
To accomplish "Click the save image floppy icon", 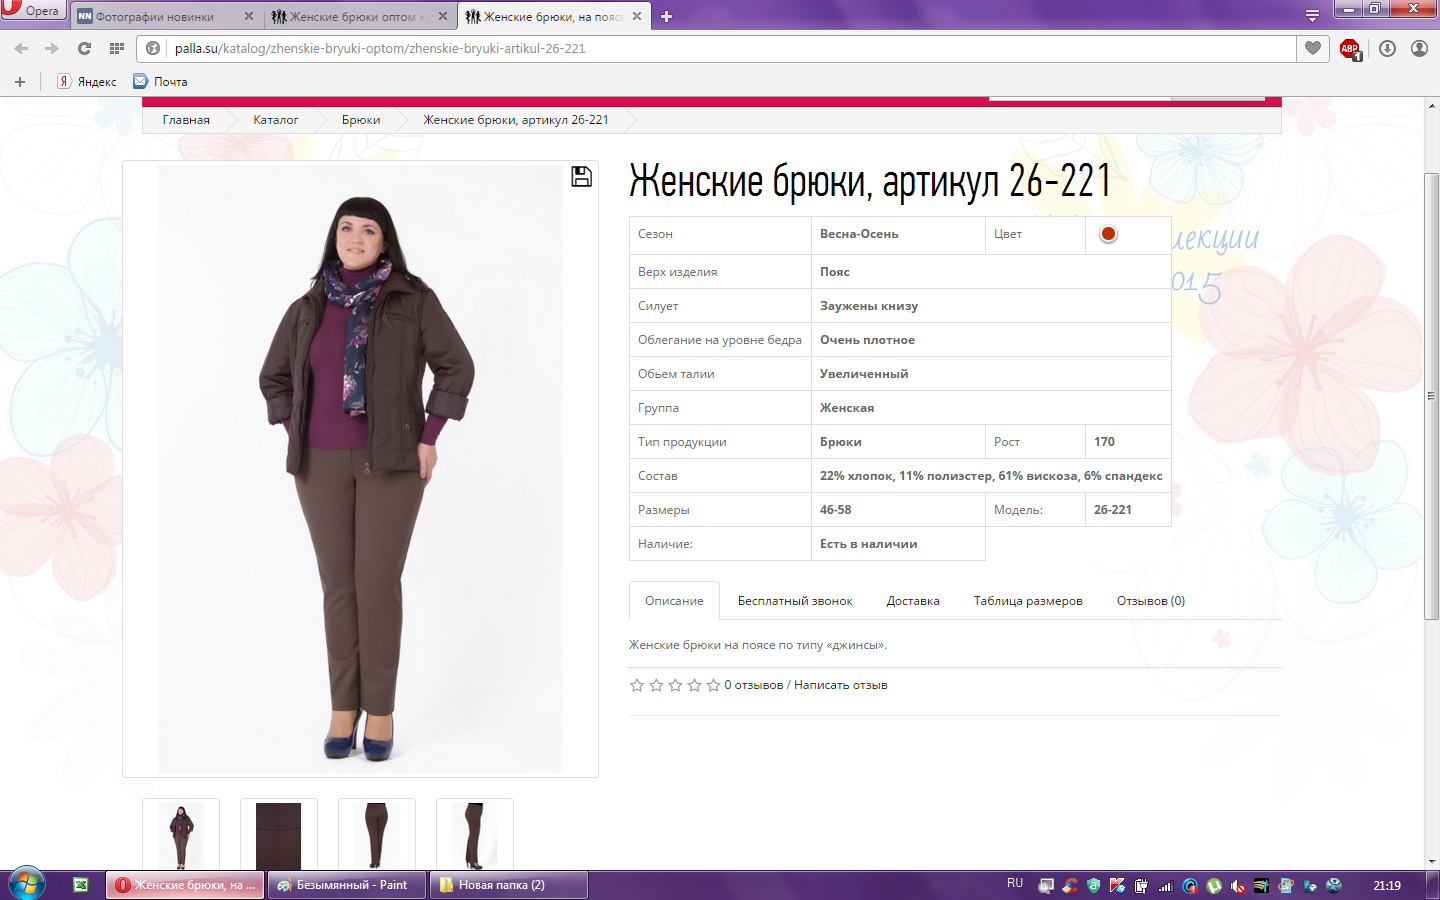I will tap(581, 177).
